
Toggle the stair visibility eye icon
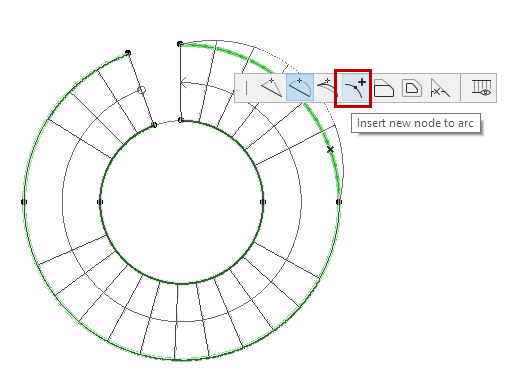[x=481, y=88]
